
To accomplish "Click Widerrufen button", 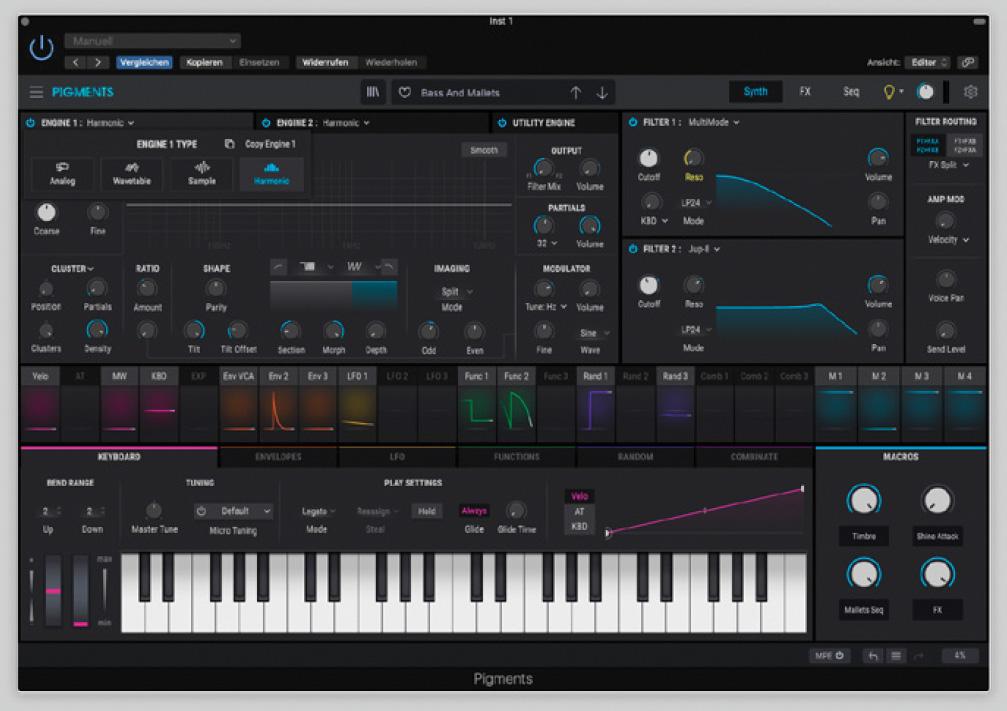I will click(325, 62).
